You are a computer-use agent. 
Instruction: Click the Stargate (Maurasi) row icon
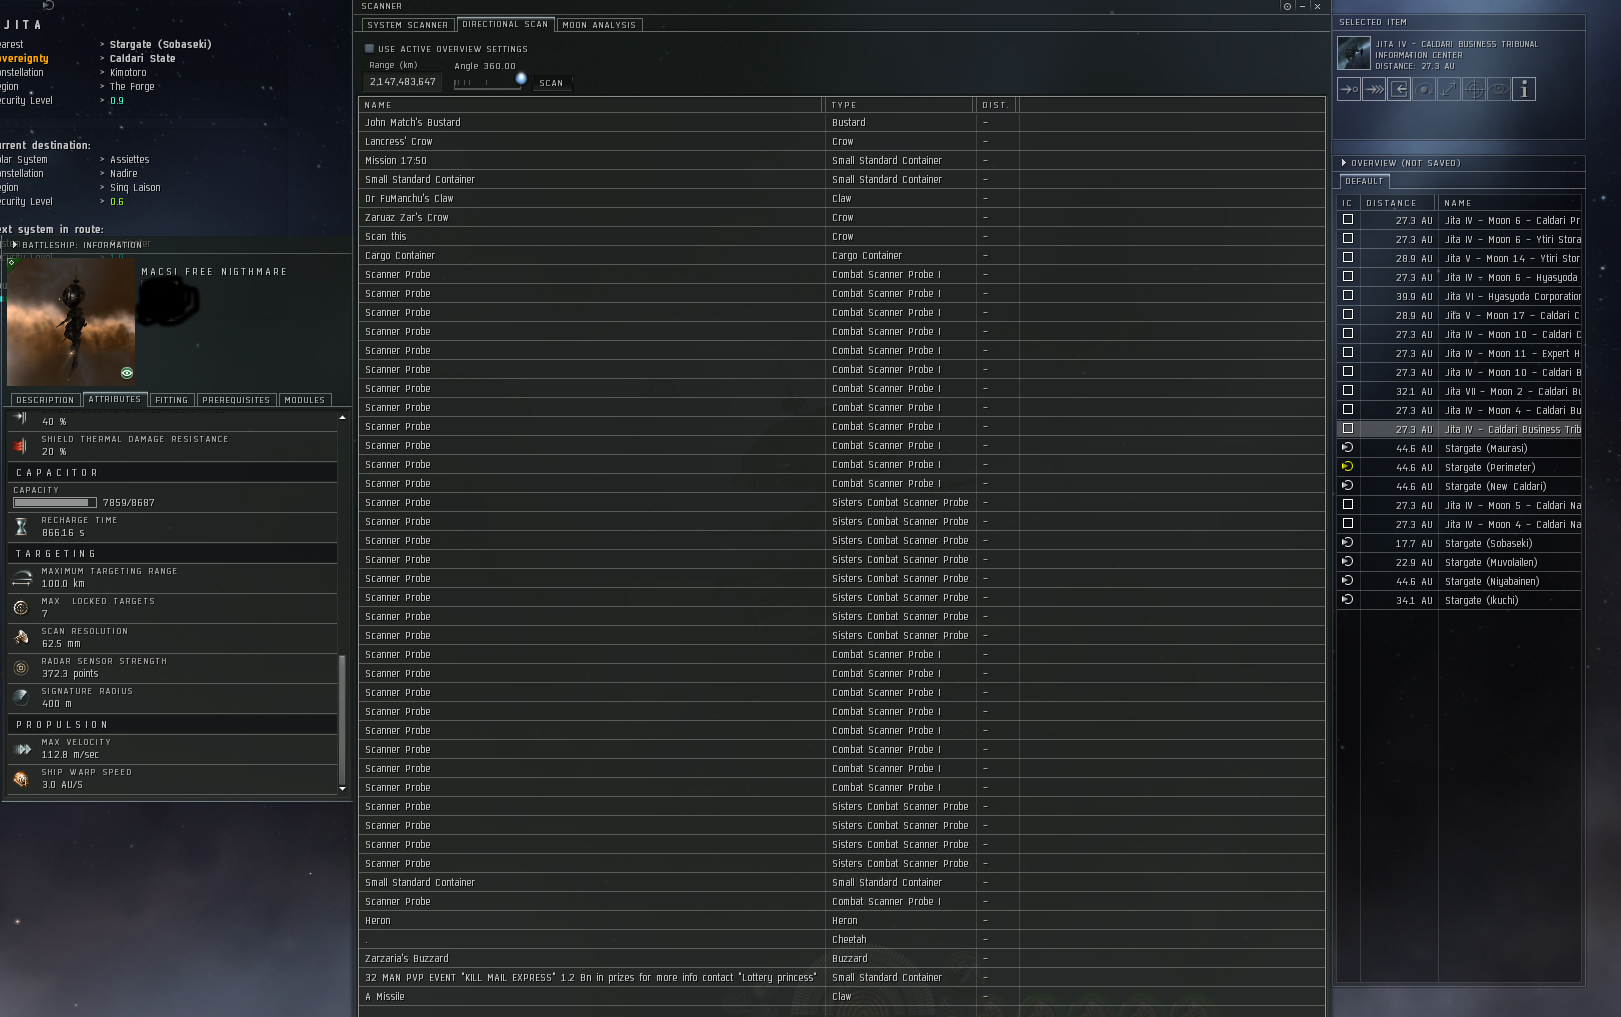1347,448
